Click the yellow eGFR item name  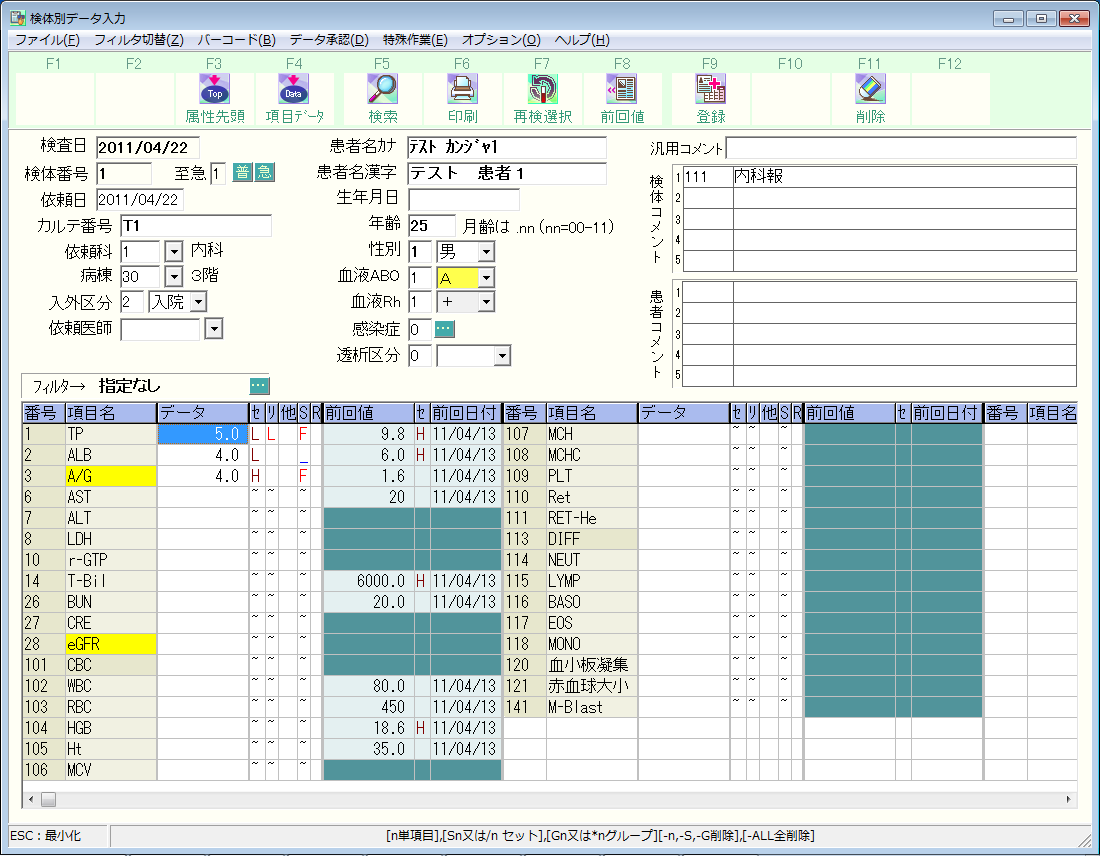point(110,644)
